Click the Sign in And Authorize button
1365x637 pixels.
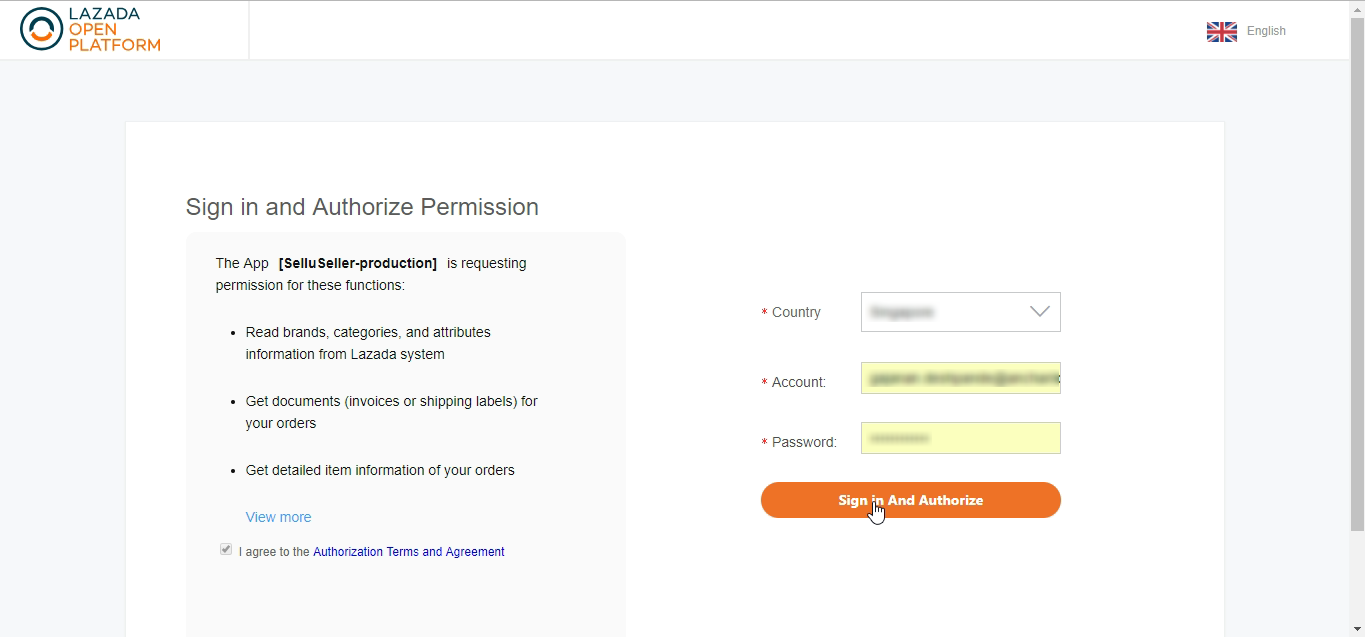click(910, 500)
